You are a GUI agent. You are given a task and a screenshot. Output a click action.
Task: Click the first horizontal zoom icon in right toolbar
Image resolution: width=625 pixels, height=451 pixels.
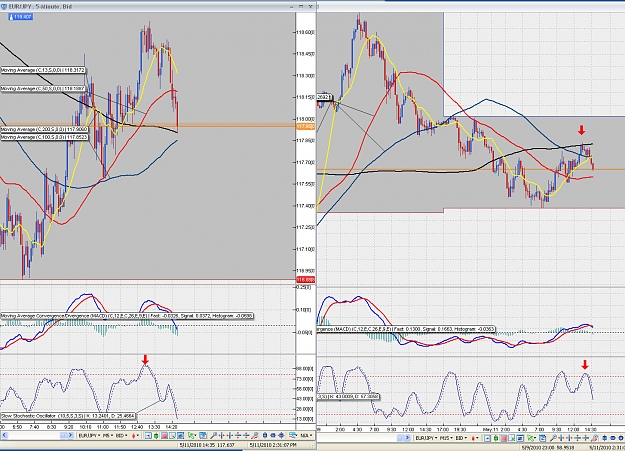click(562, 438)
